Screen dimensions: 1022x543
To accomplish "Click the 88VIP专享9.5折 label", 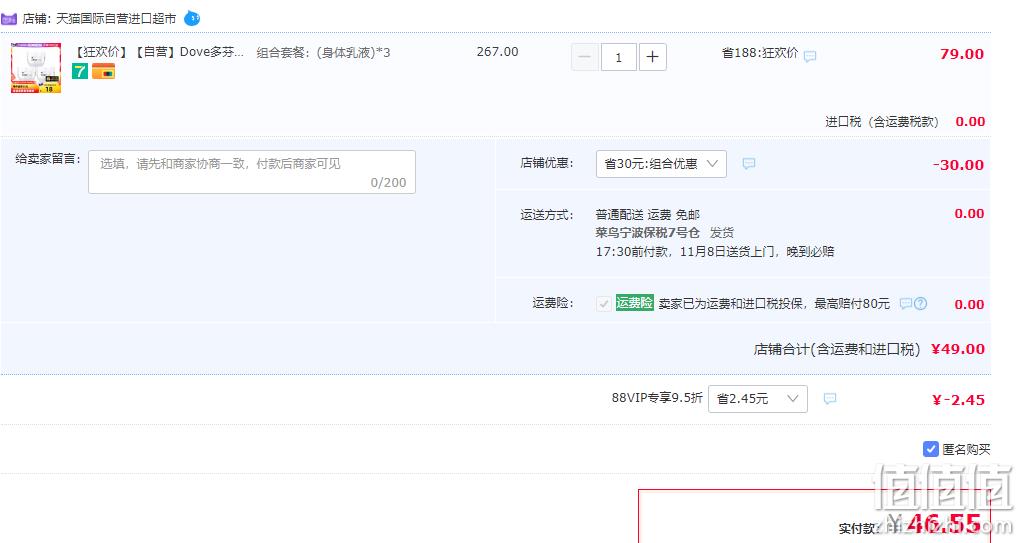I will (x=657, y=398).
